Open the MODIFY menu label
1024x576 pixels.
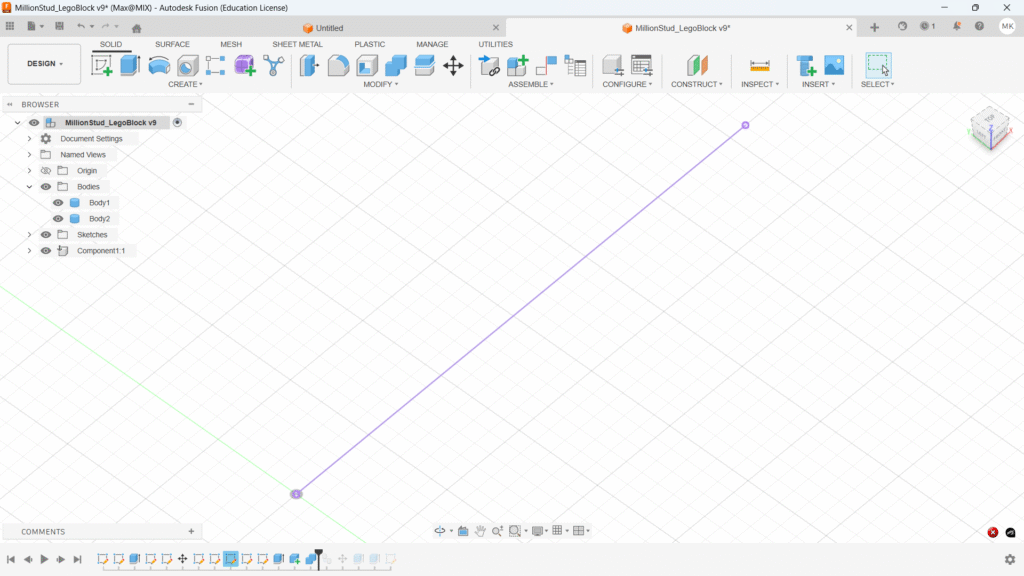point(380,84)
